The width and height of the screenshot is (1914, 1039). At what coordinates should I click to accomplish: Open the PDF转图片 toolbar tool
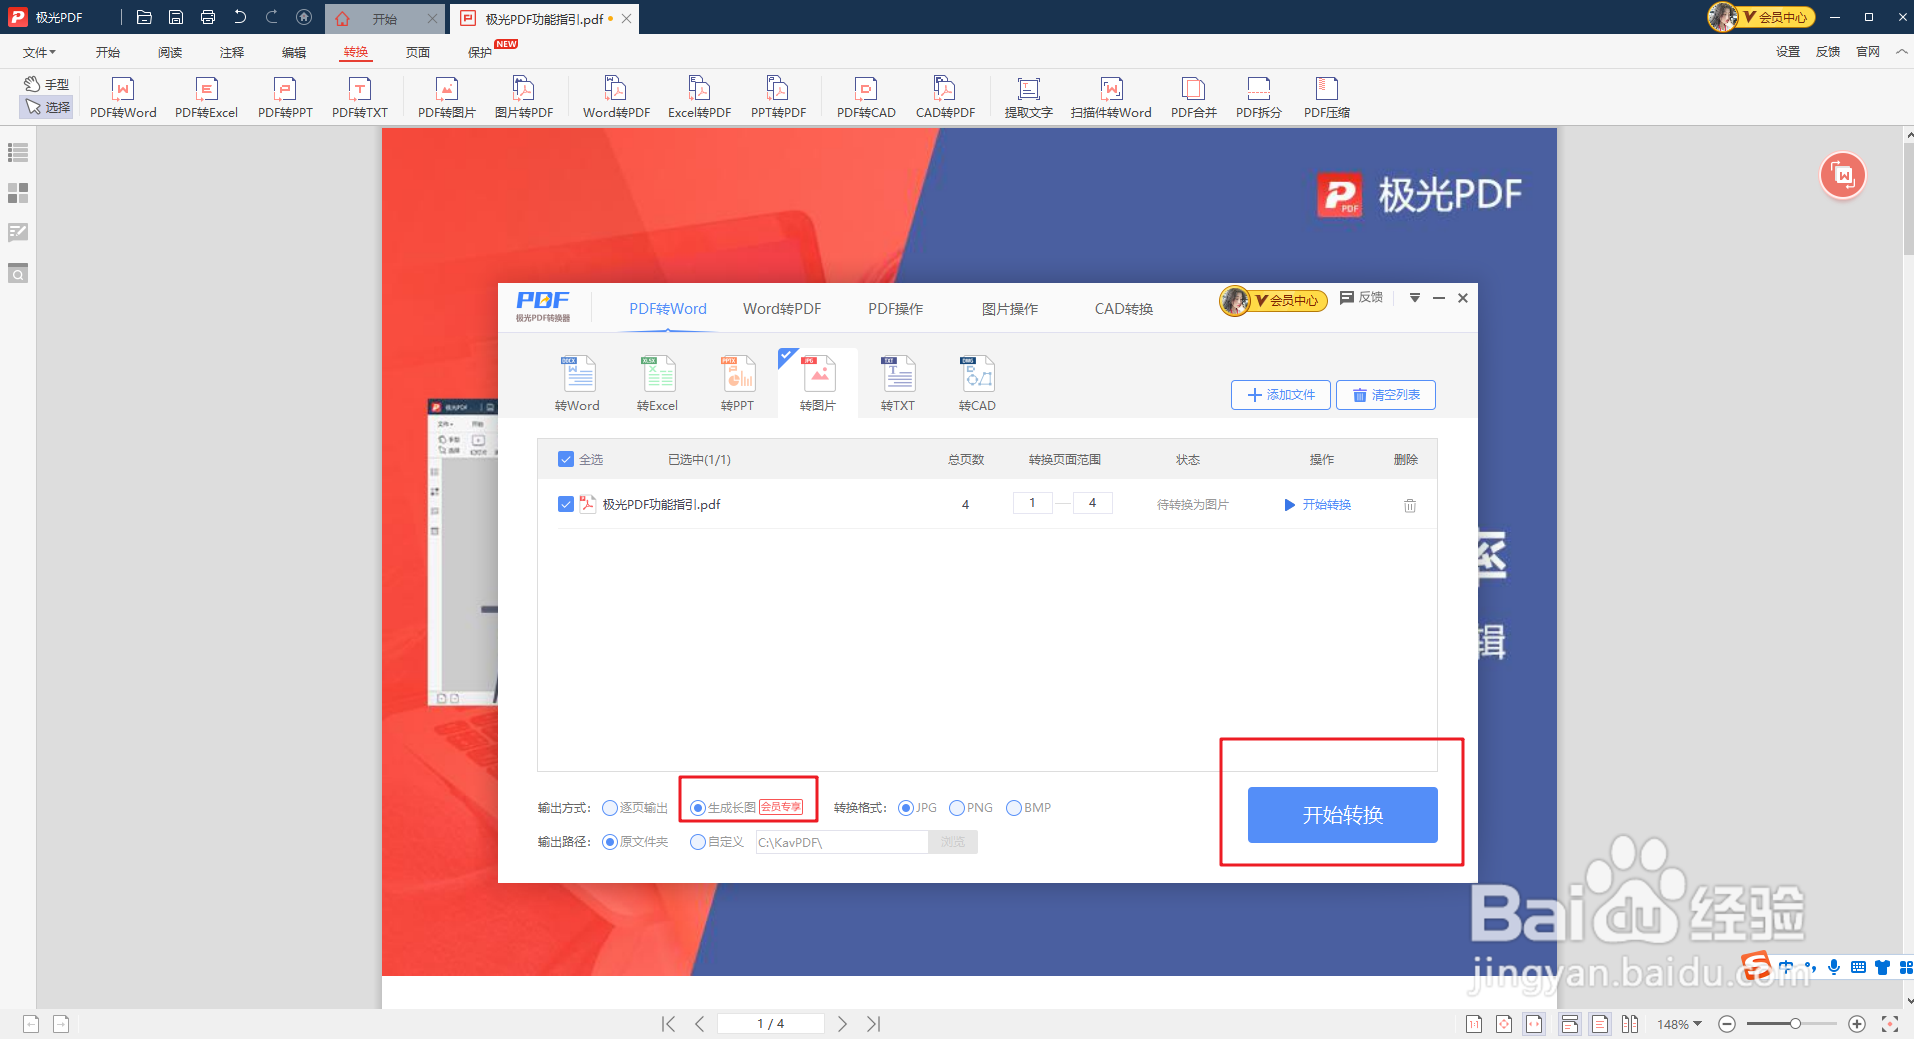(447, 98)
